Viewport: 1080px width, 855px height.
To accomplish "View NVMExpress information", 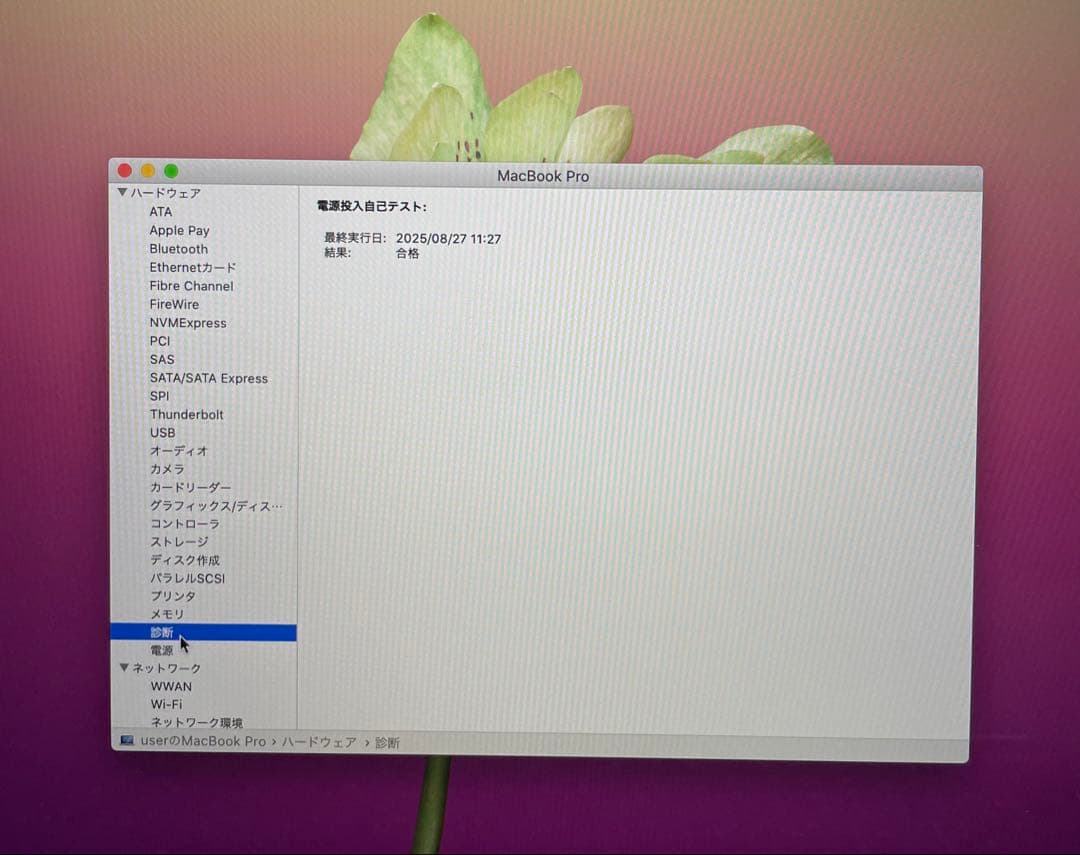I will coord(187,323).
